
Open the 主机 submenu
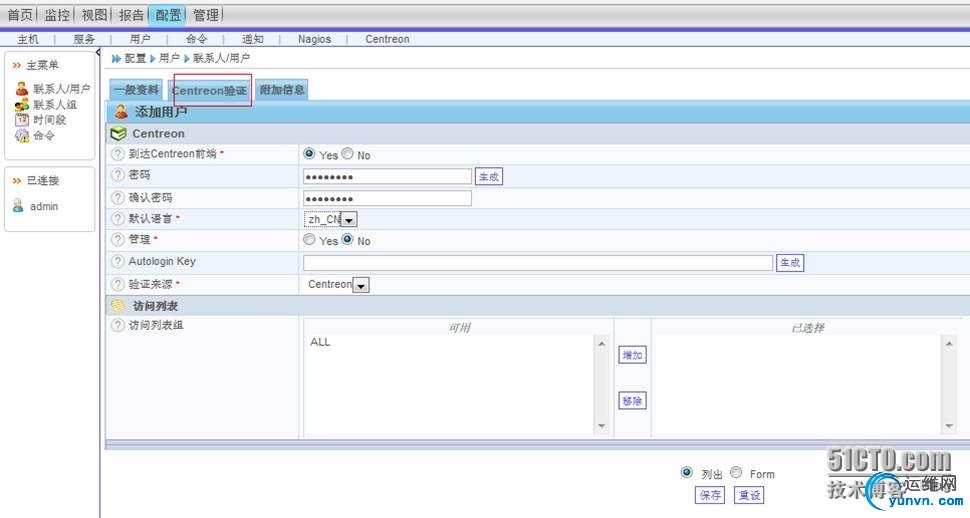click(28, 39)
